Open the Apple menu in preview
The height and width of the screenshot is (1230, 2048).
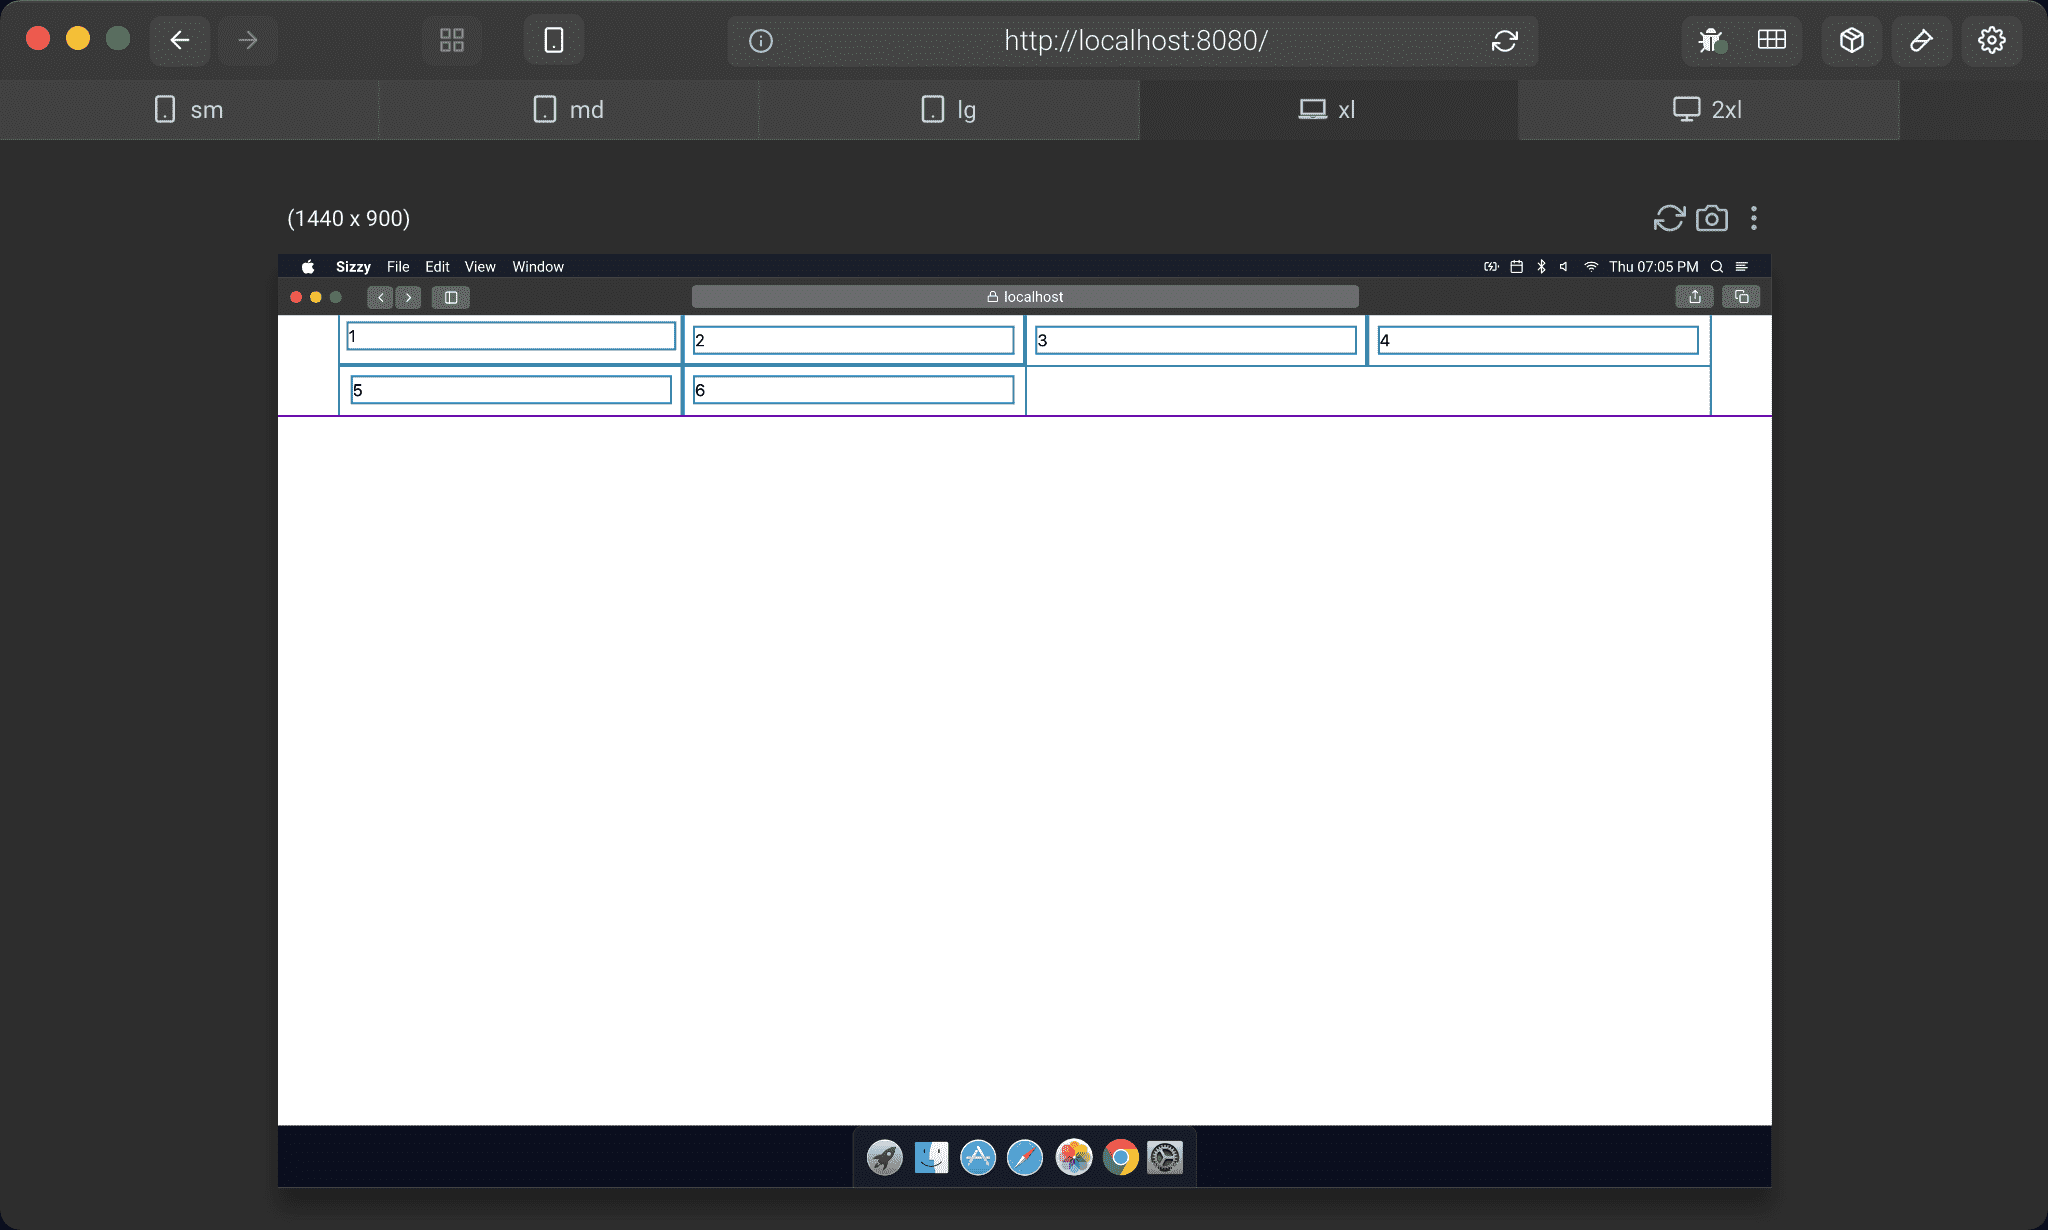(x=308, y=267)
